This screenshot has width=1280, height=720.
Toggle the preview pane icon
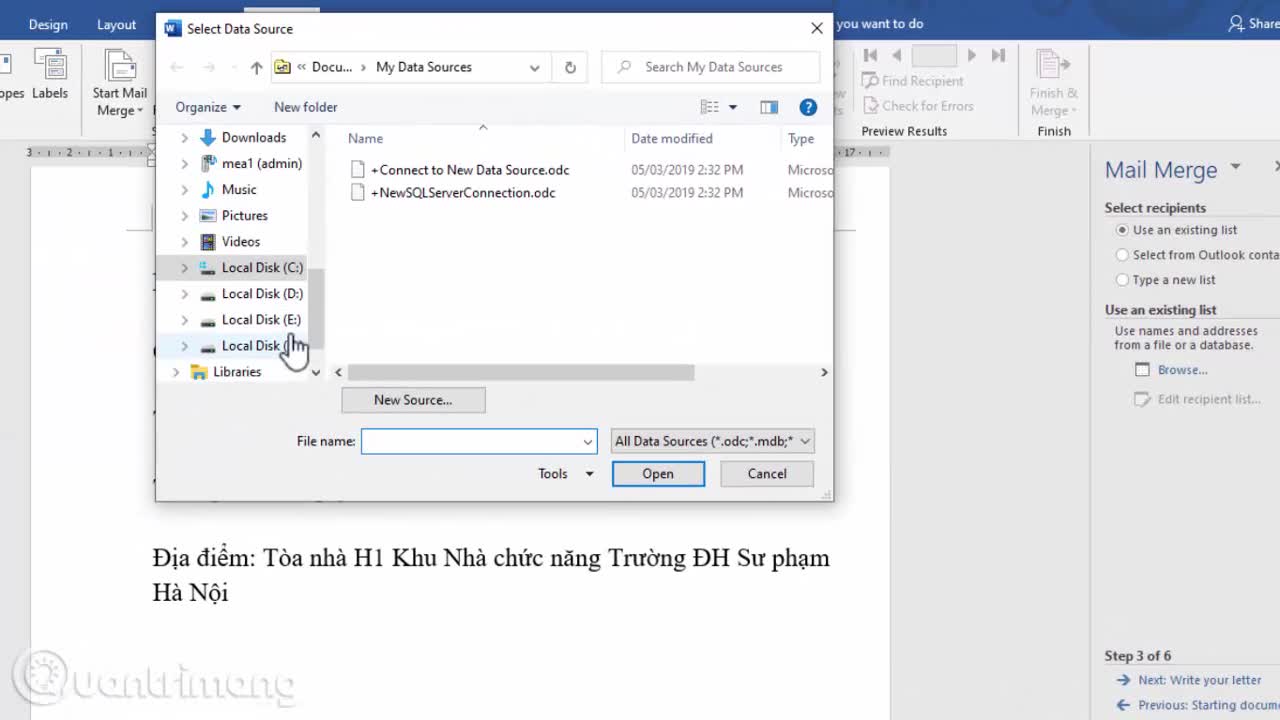769,107
